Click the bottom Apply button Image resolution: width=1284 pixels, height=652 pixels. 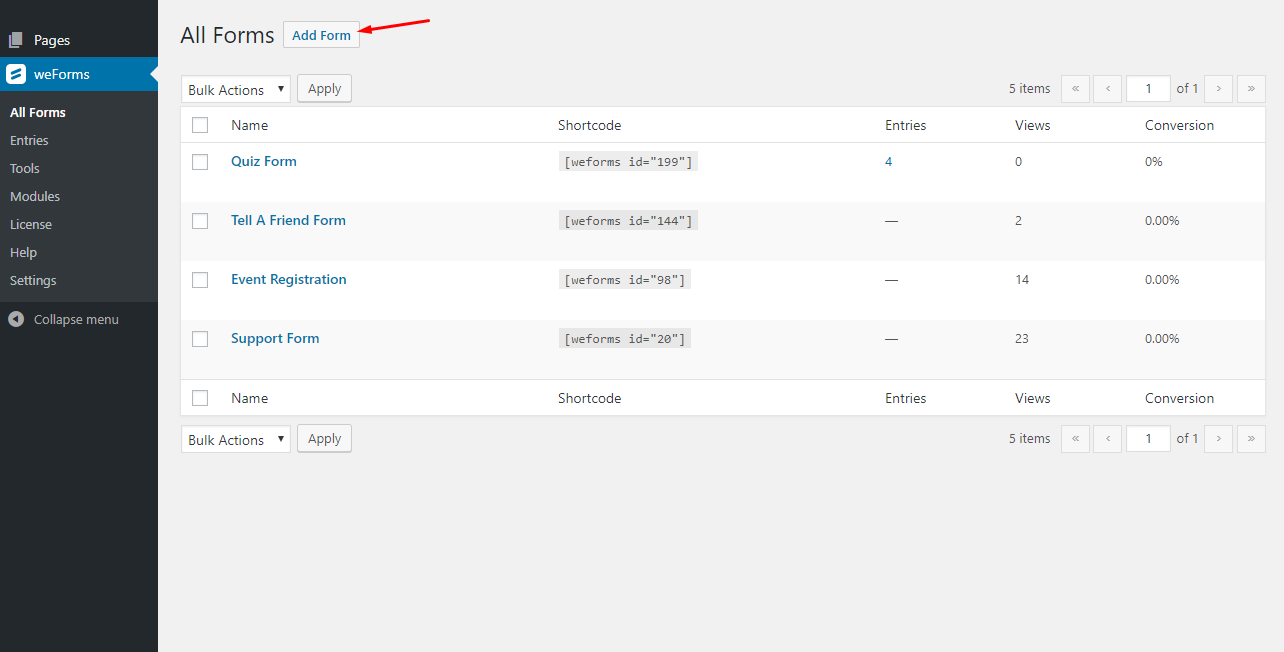324,438
